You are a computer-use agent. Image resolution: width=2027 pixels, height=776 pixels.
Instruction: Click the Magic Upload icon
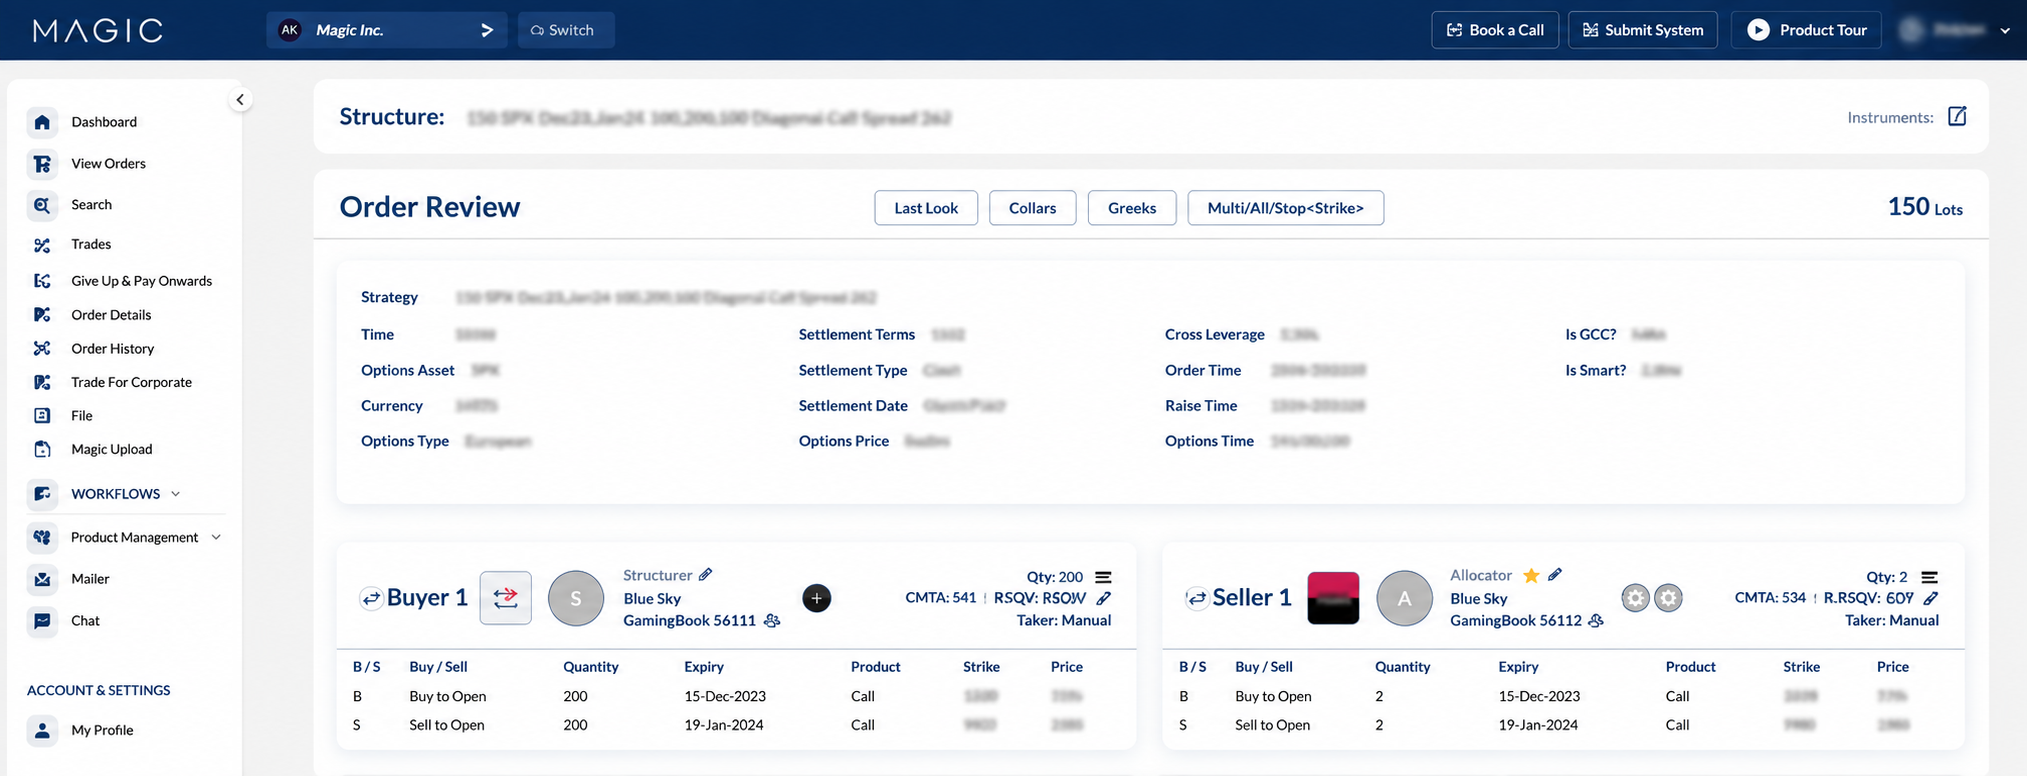(x=42, y=449)
